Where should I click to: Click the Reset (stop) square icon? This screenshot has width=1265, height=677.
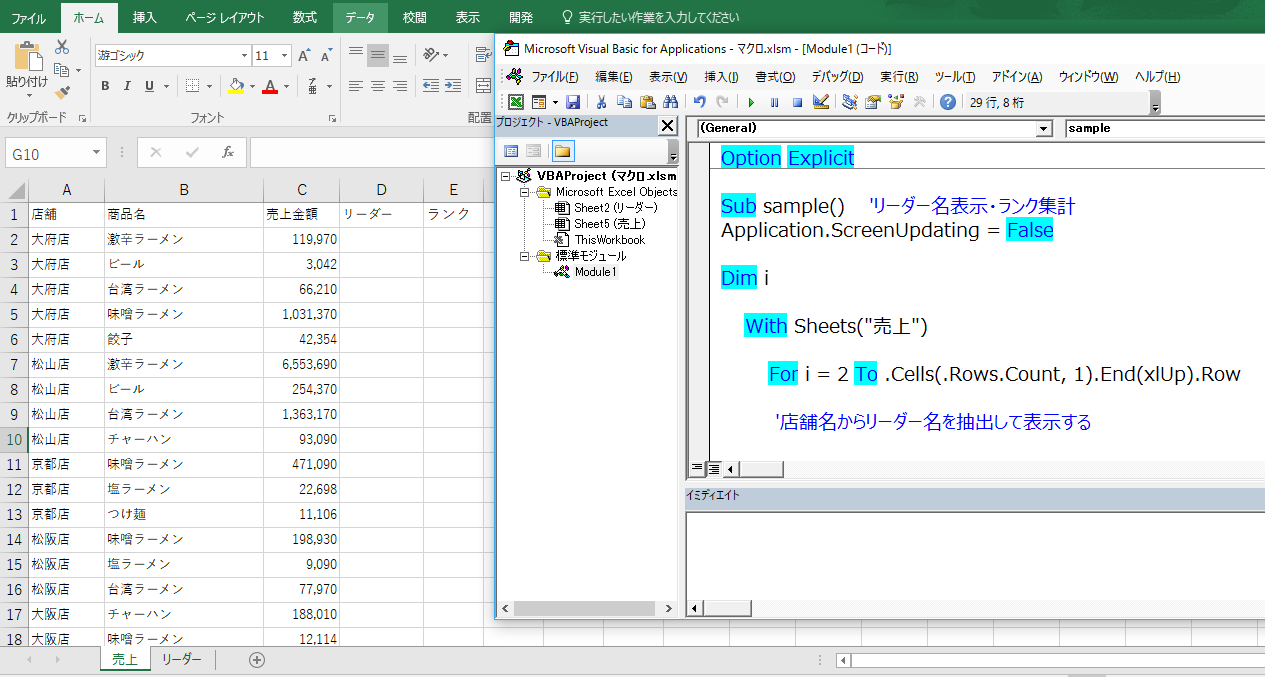(x=797, y=102)
